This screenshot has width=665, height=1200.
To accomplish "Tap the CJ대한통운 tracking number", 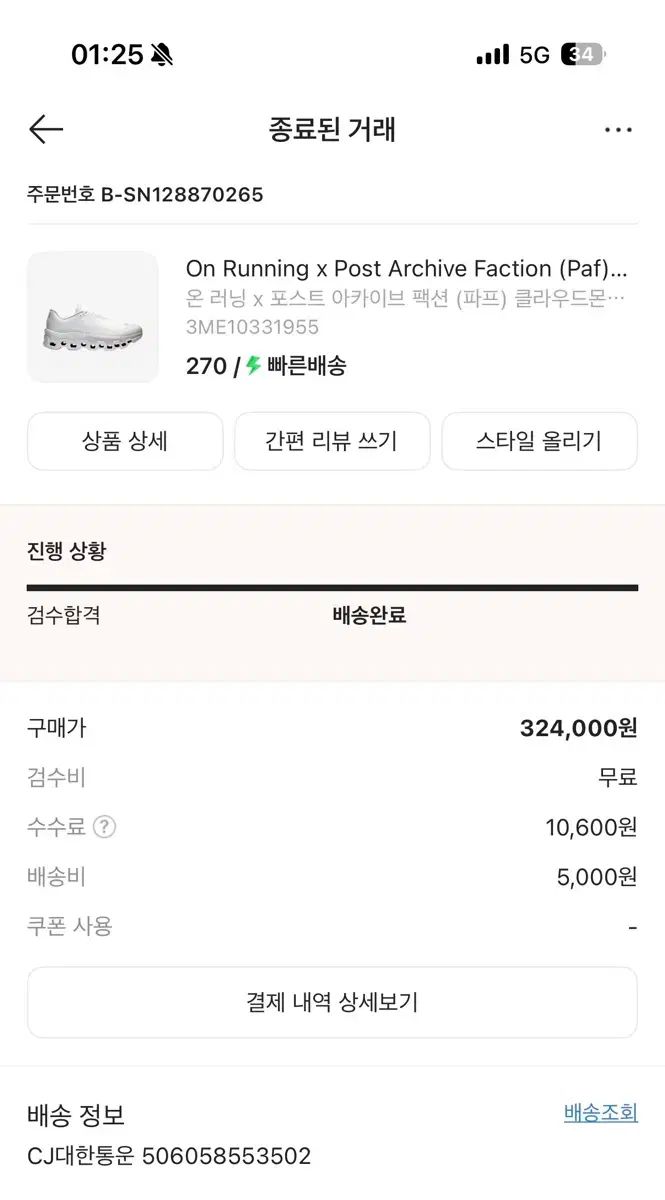I will [226, 1157].
